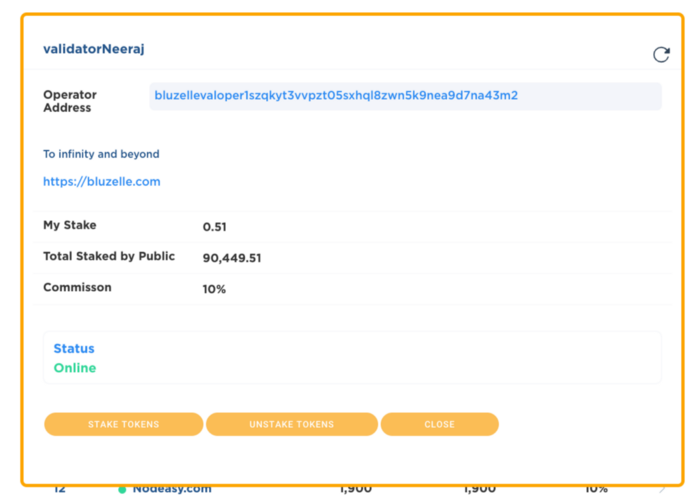This screenshot has width=700, height=498.
Task: Click the Status heading
Action: coord(74,349)
